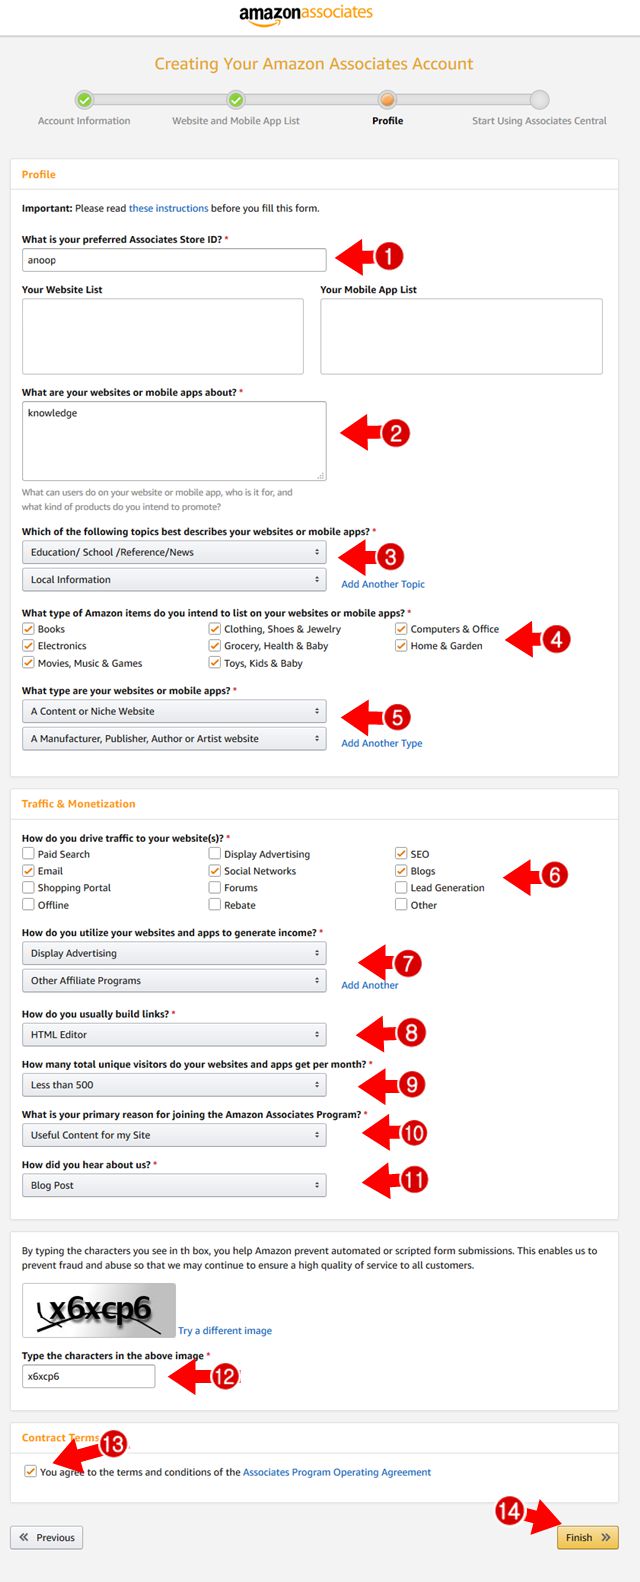Open the Less than 500 visitors dropdown

click(x=174, y=1084)
